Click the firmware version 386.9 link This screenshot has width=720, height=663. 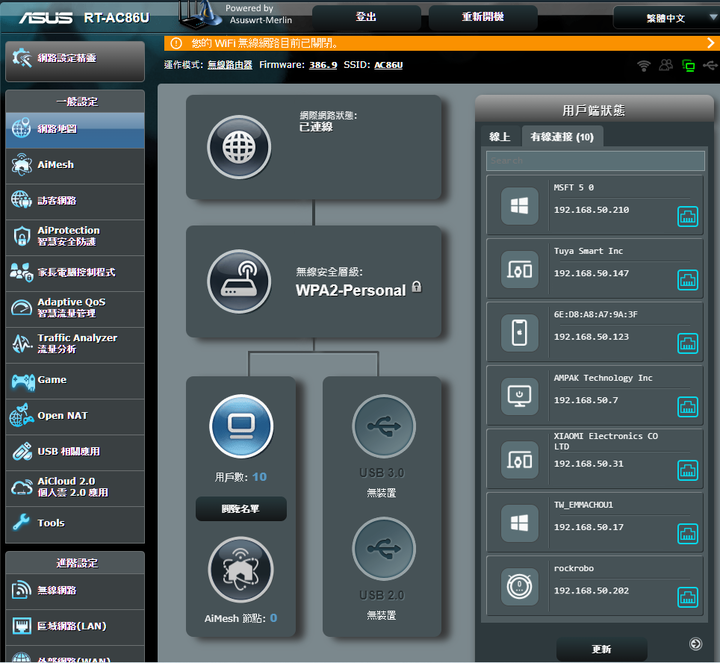323,65
